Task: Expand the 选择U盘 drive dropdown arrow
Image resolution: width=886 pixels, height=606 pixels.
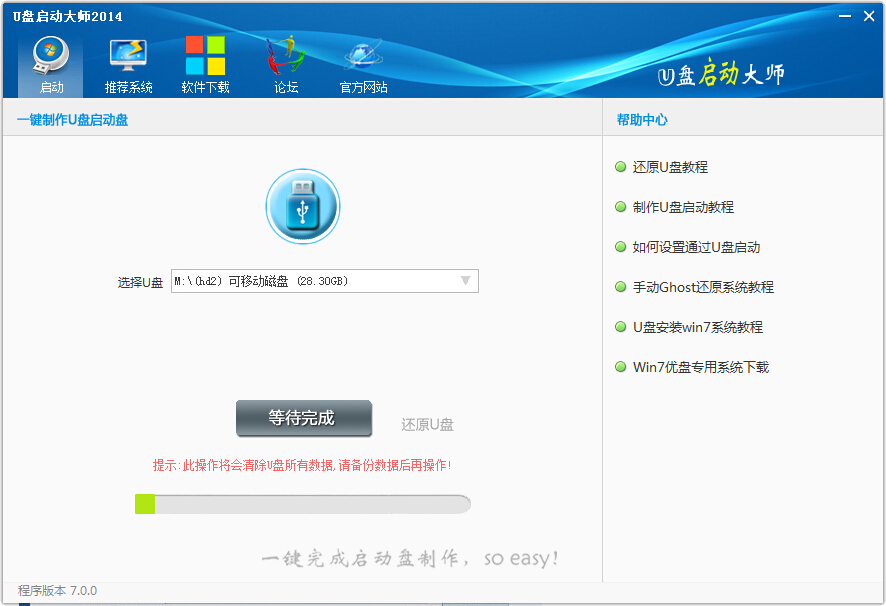Action: coord(466,281)
